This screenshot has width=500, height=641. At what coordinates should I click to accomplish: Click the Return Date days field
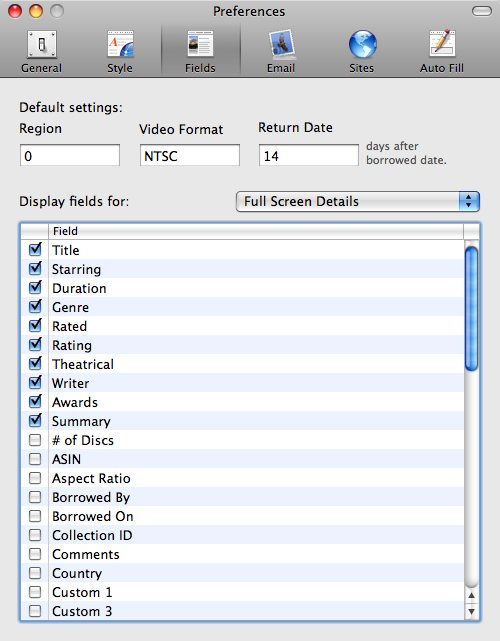[x=309, y=155]
